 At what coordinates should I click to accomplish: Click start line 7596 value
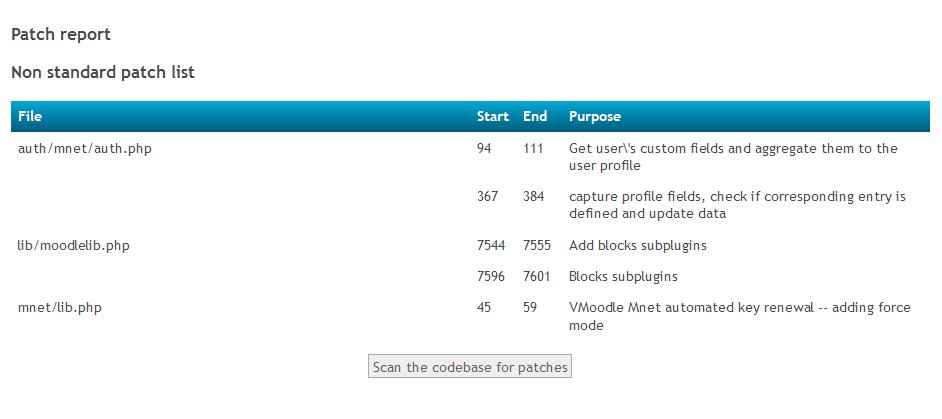[x=491, y=277]
